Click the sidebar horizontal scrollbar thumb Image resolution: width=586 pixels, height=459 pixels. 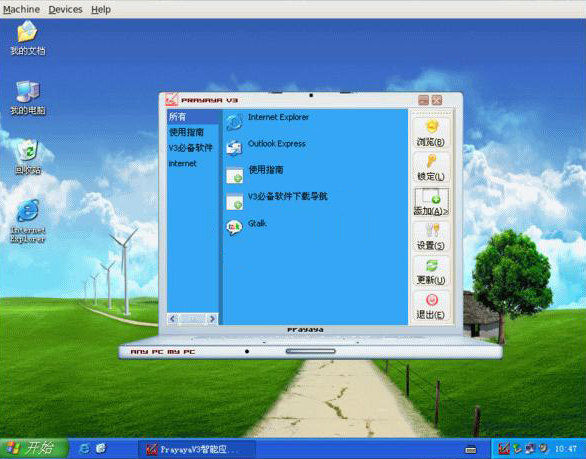192,319
